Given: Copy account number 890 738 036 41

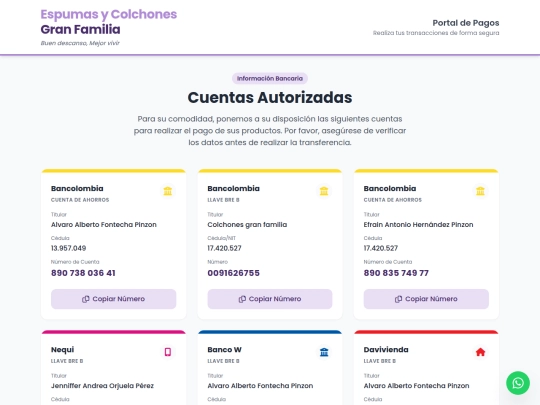Looking at the screenshot, I should [114, 299].
